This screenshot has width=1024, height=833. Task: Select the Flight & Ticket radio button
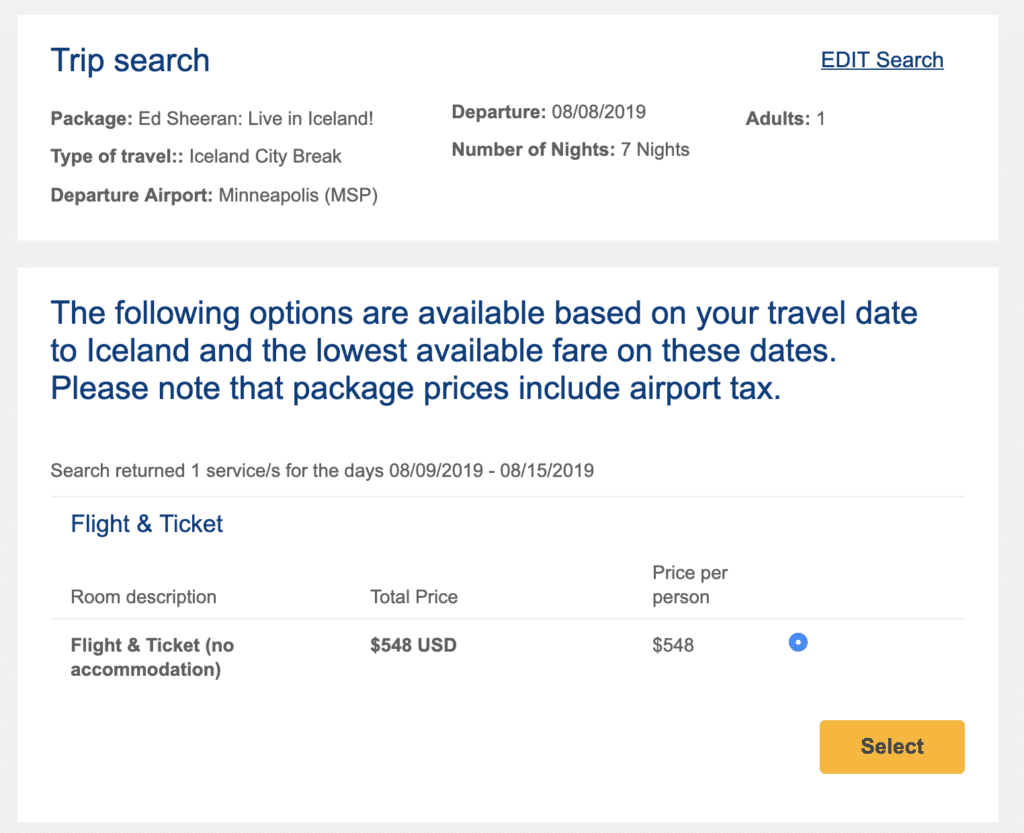pos(798,642)
